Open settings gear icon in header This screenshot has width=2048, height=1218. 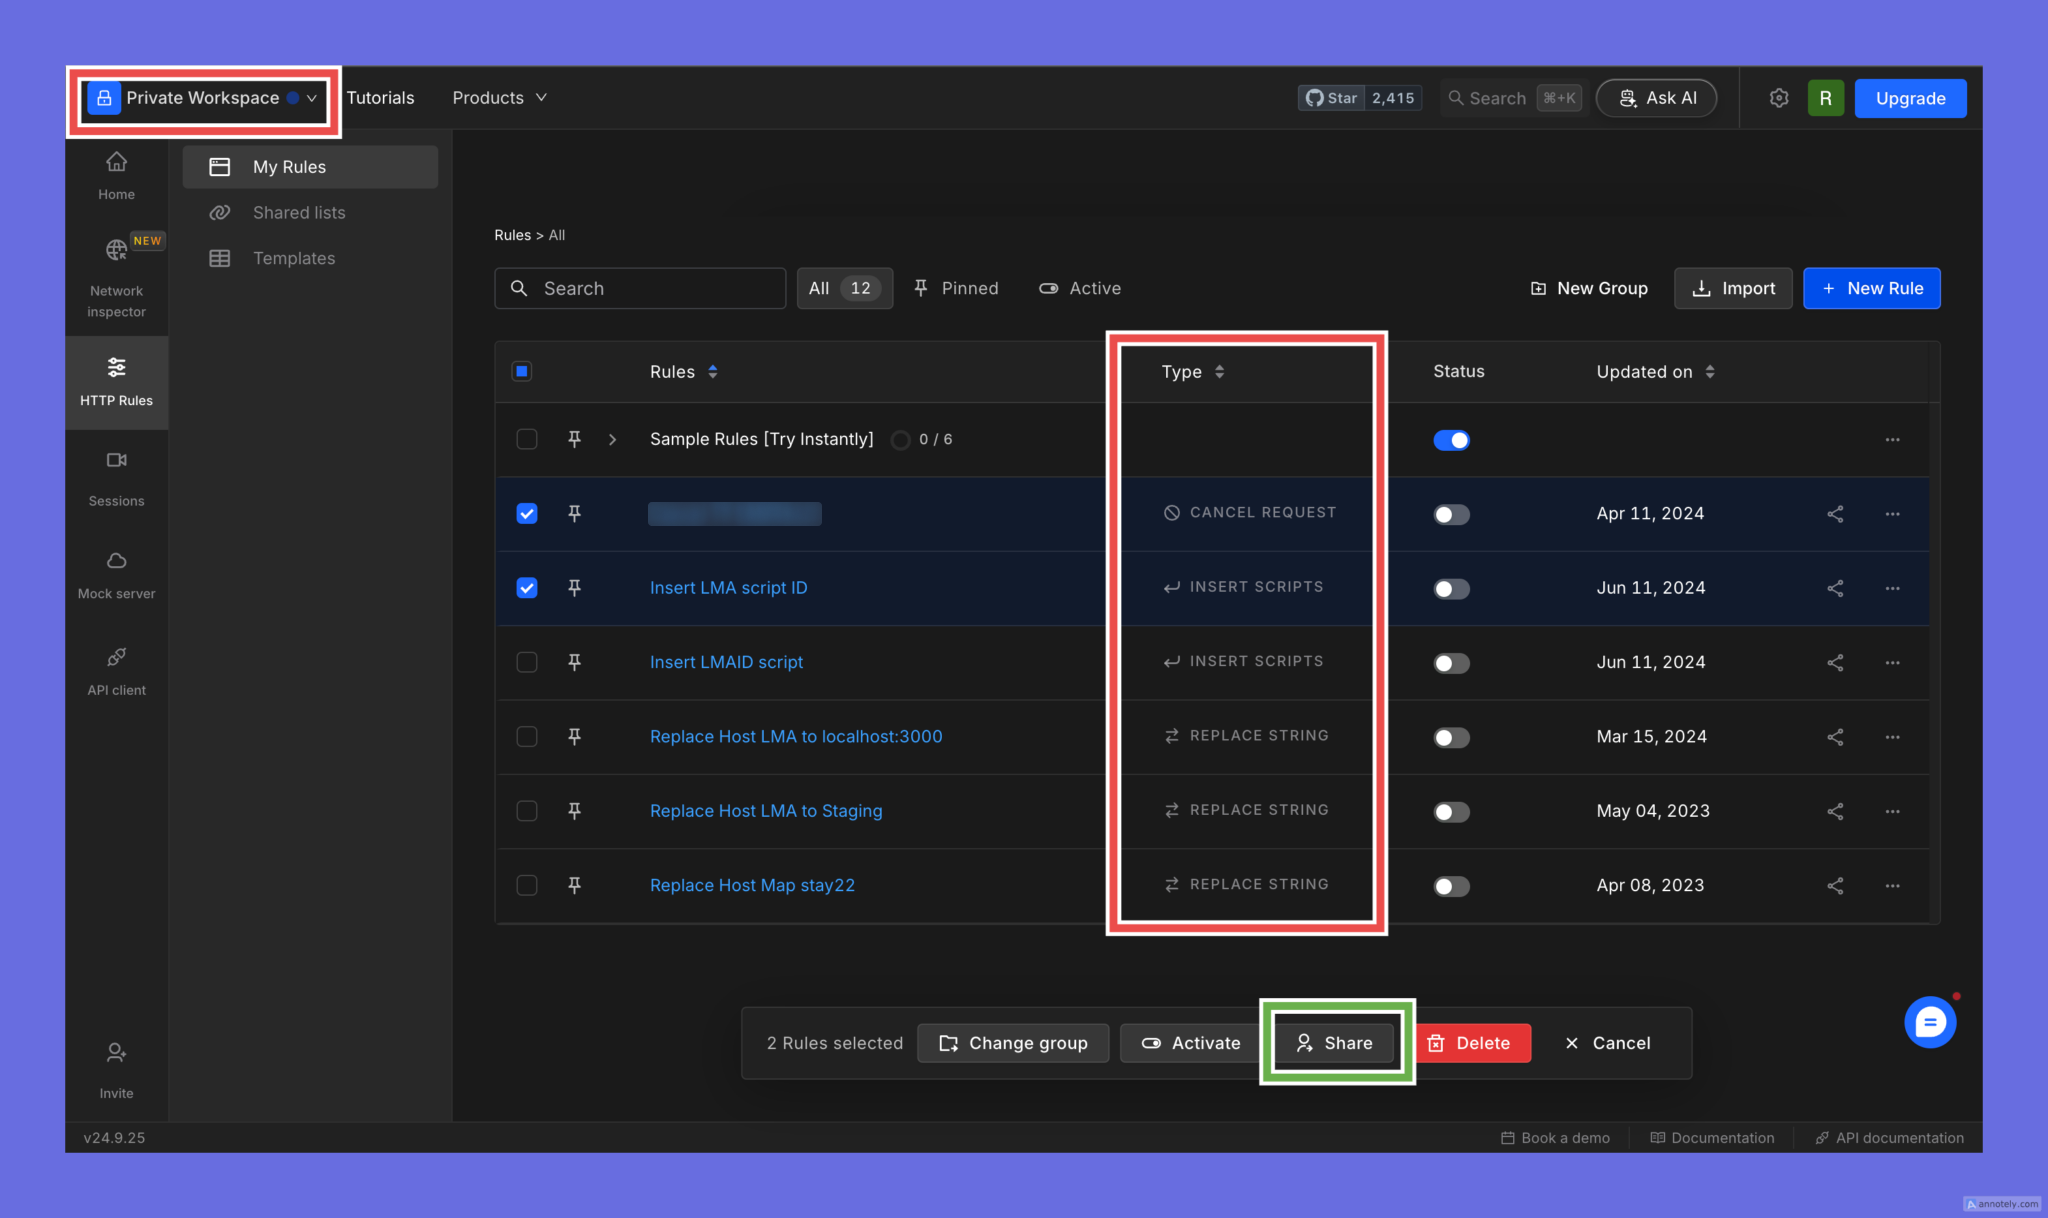click(x=1778, y=98)
